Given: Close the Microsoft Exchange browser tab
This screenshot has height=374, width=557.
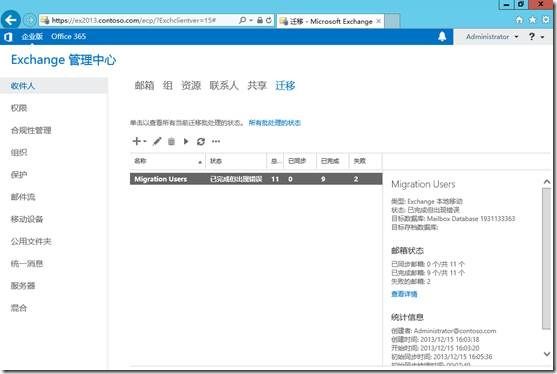Looking at the screenshot, I should [379, 21].
